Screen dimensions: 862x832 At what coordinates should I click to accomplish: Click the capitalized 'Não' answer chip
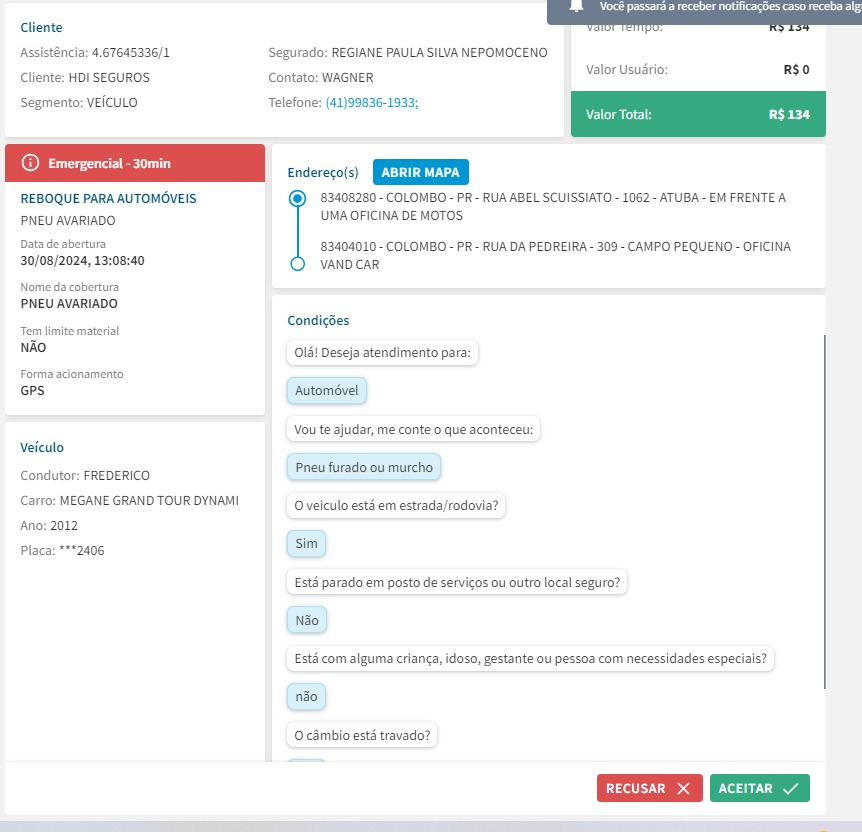pyautogui.click(x=307, y=620)
